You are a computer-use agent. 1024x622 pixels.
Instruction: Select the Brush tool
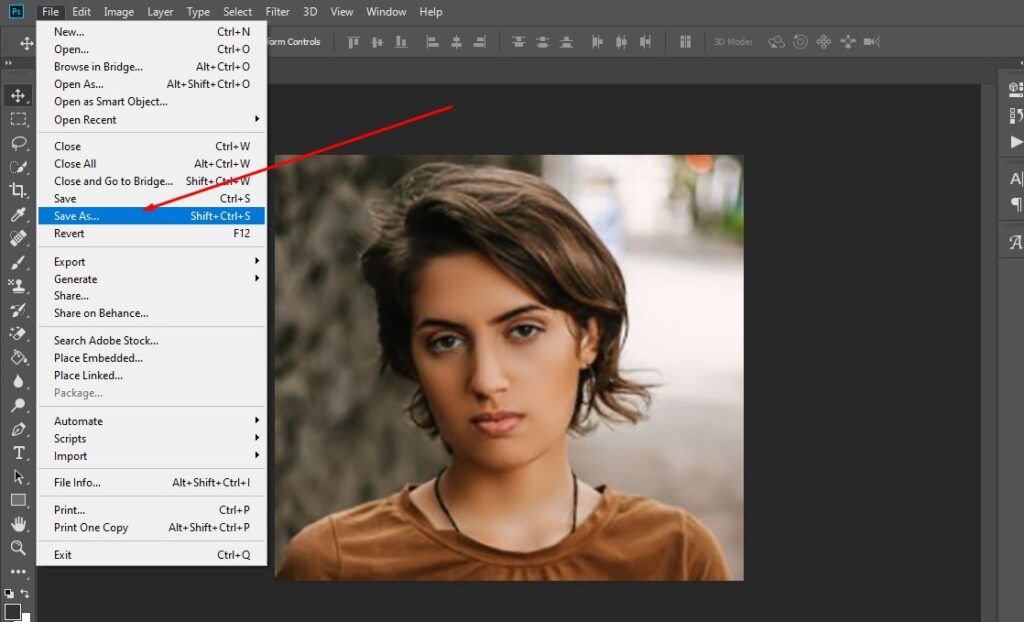coord(18,263)
